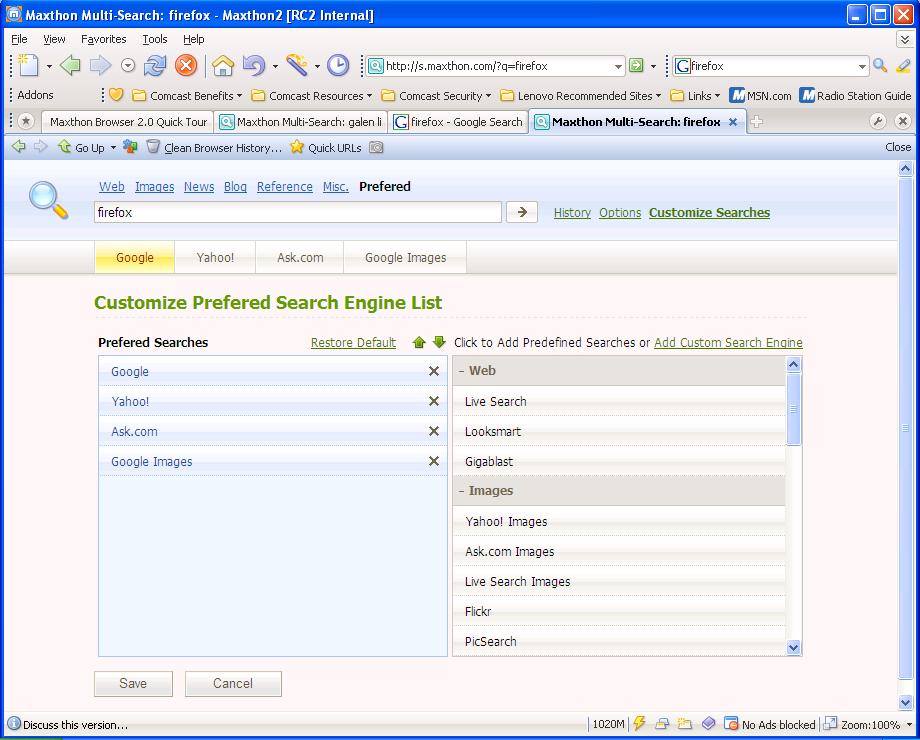Screen dimensions: 920x740
Task: Select the Google Images results tab
Action: tap(405, 257)
